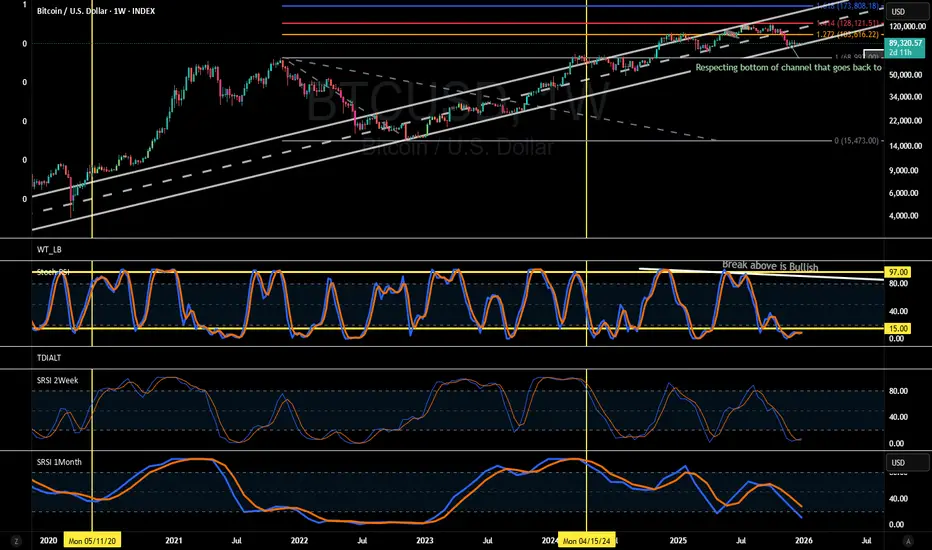Select the TDIALT indicator label

[49, 358]
